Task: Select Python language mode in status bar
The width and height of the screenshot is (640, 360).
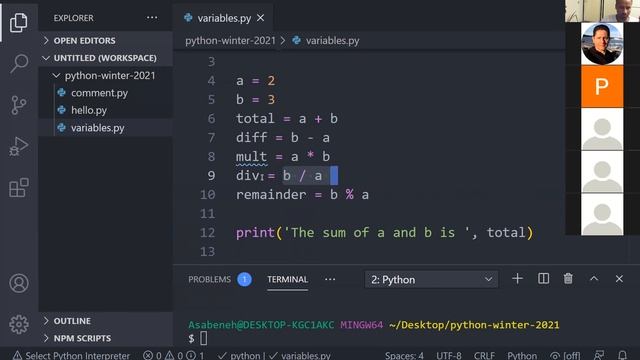Action: (x=522, y=355)
